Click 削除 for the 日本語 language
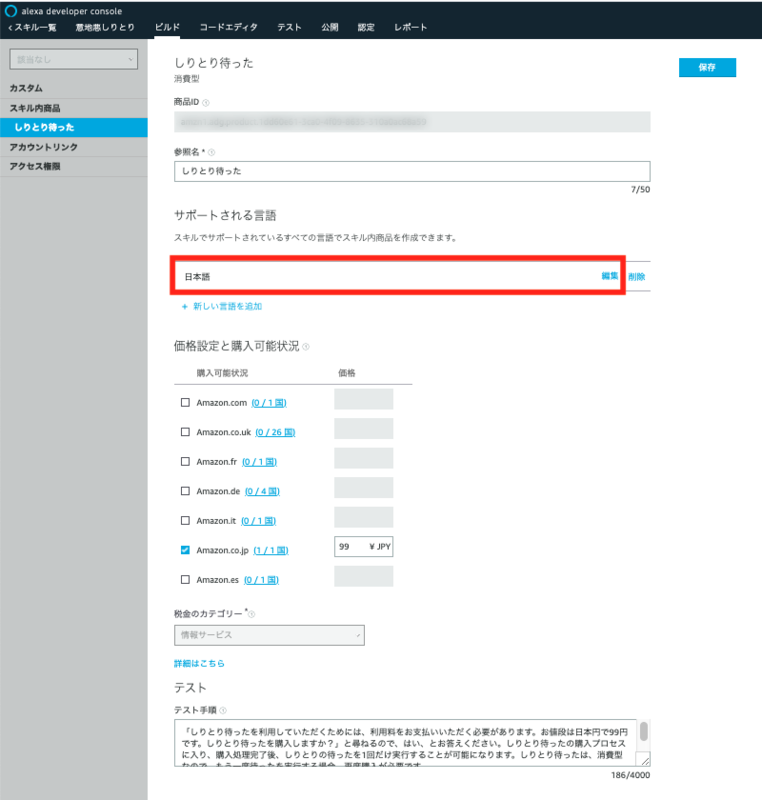762x800 pixels. pos(637,277)
